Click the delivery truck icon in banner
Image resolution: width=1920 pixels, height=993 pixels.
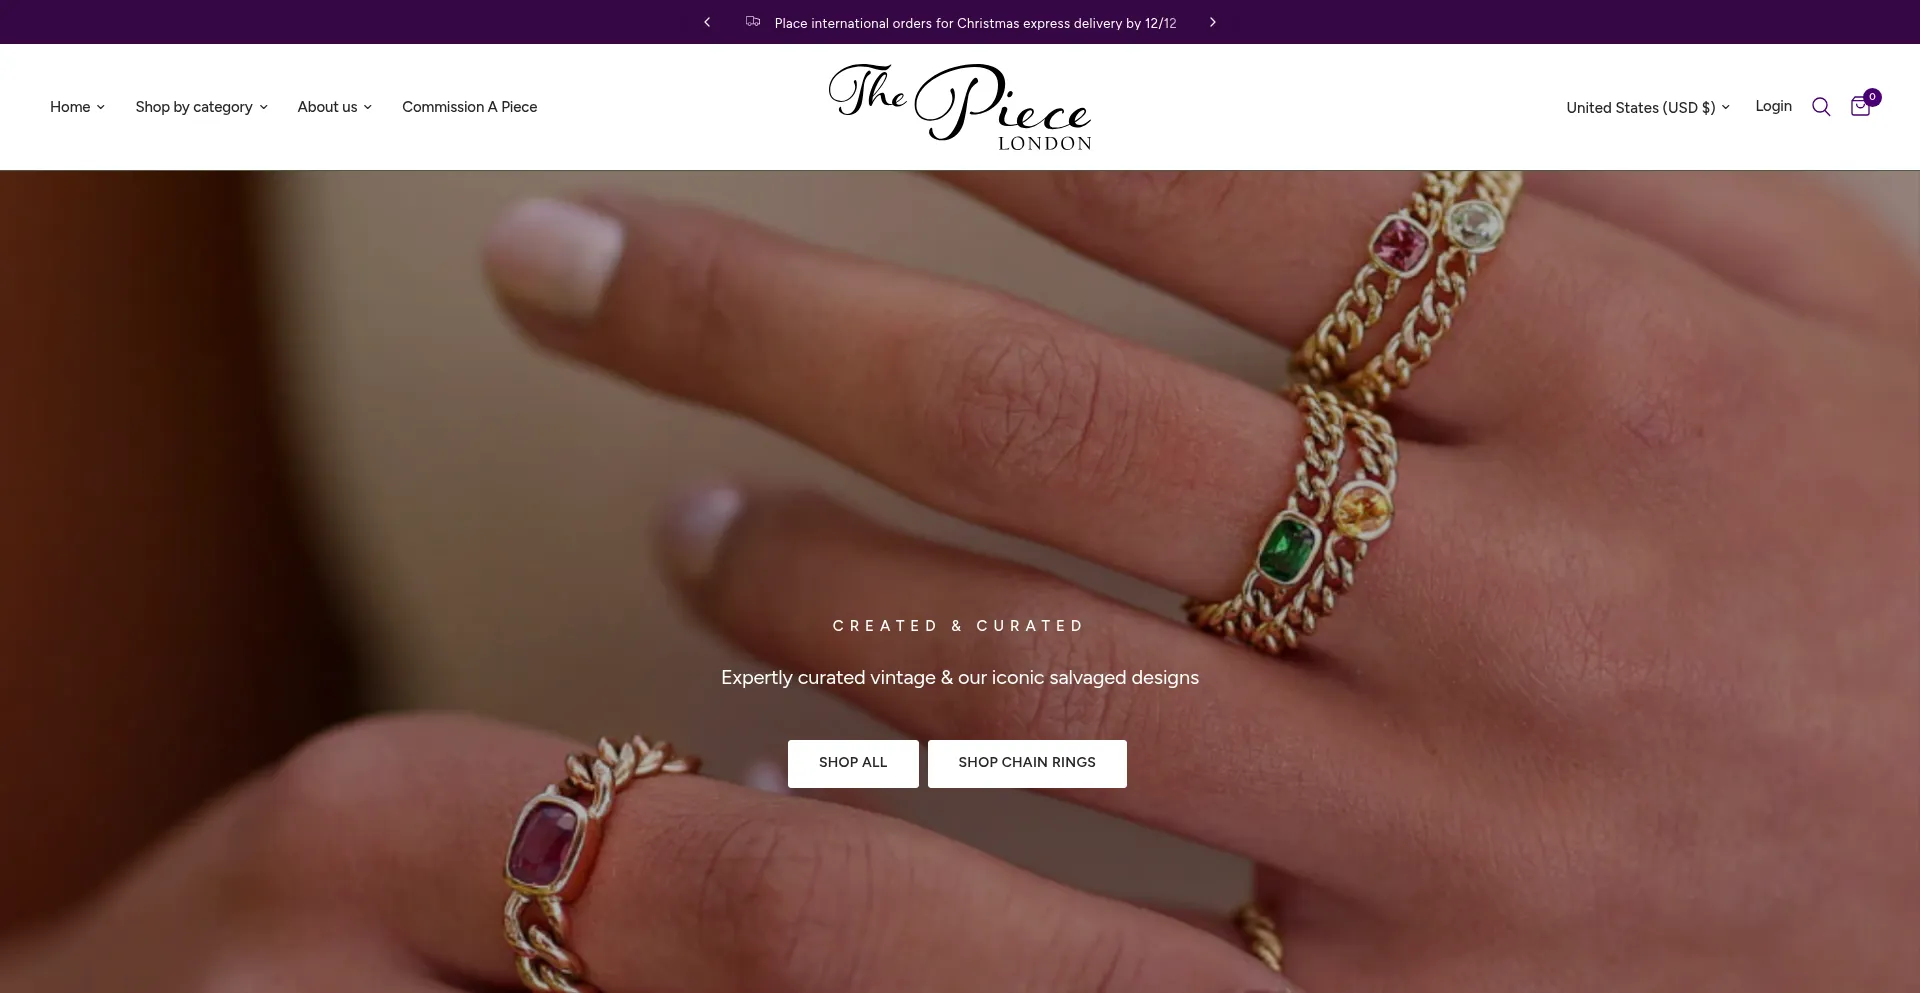(753, 22)
